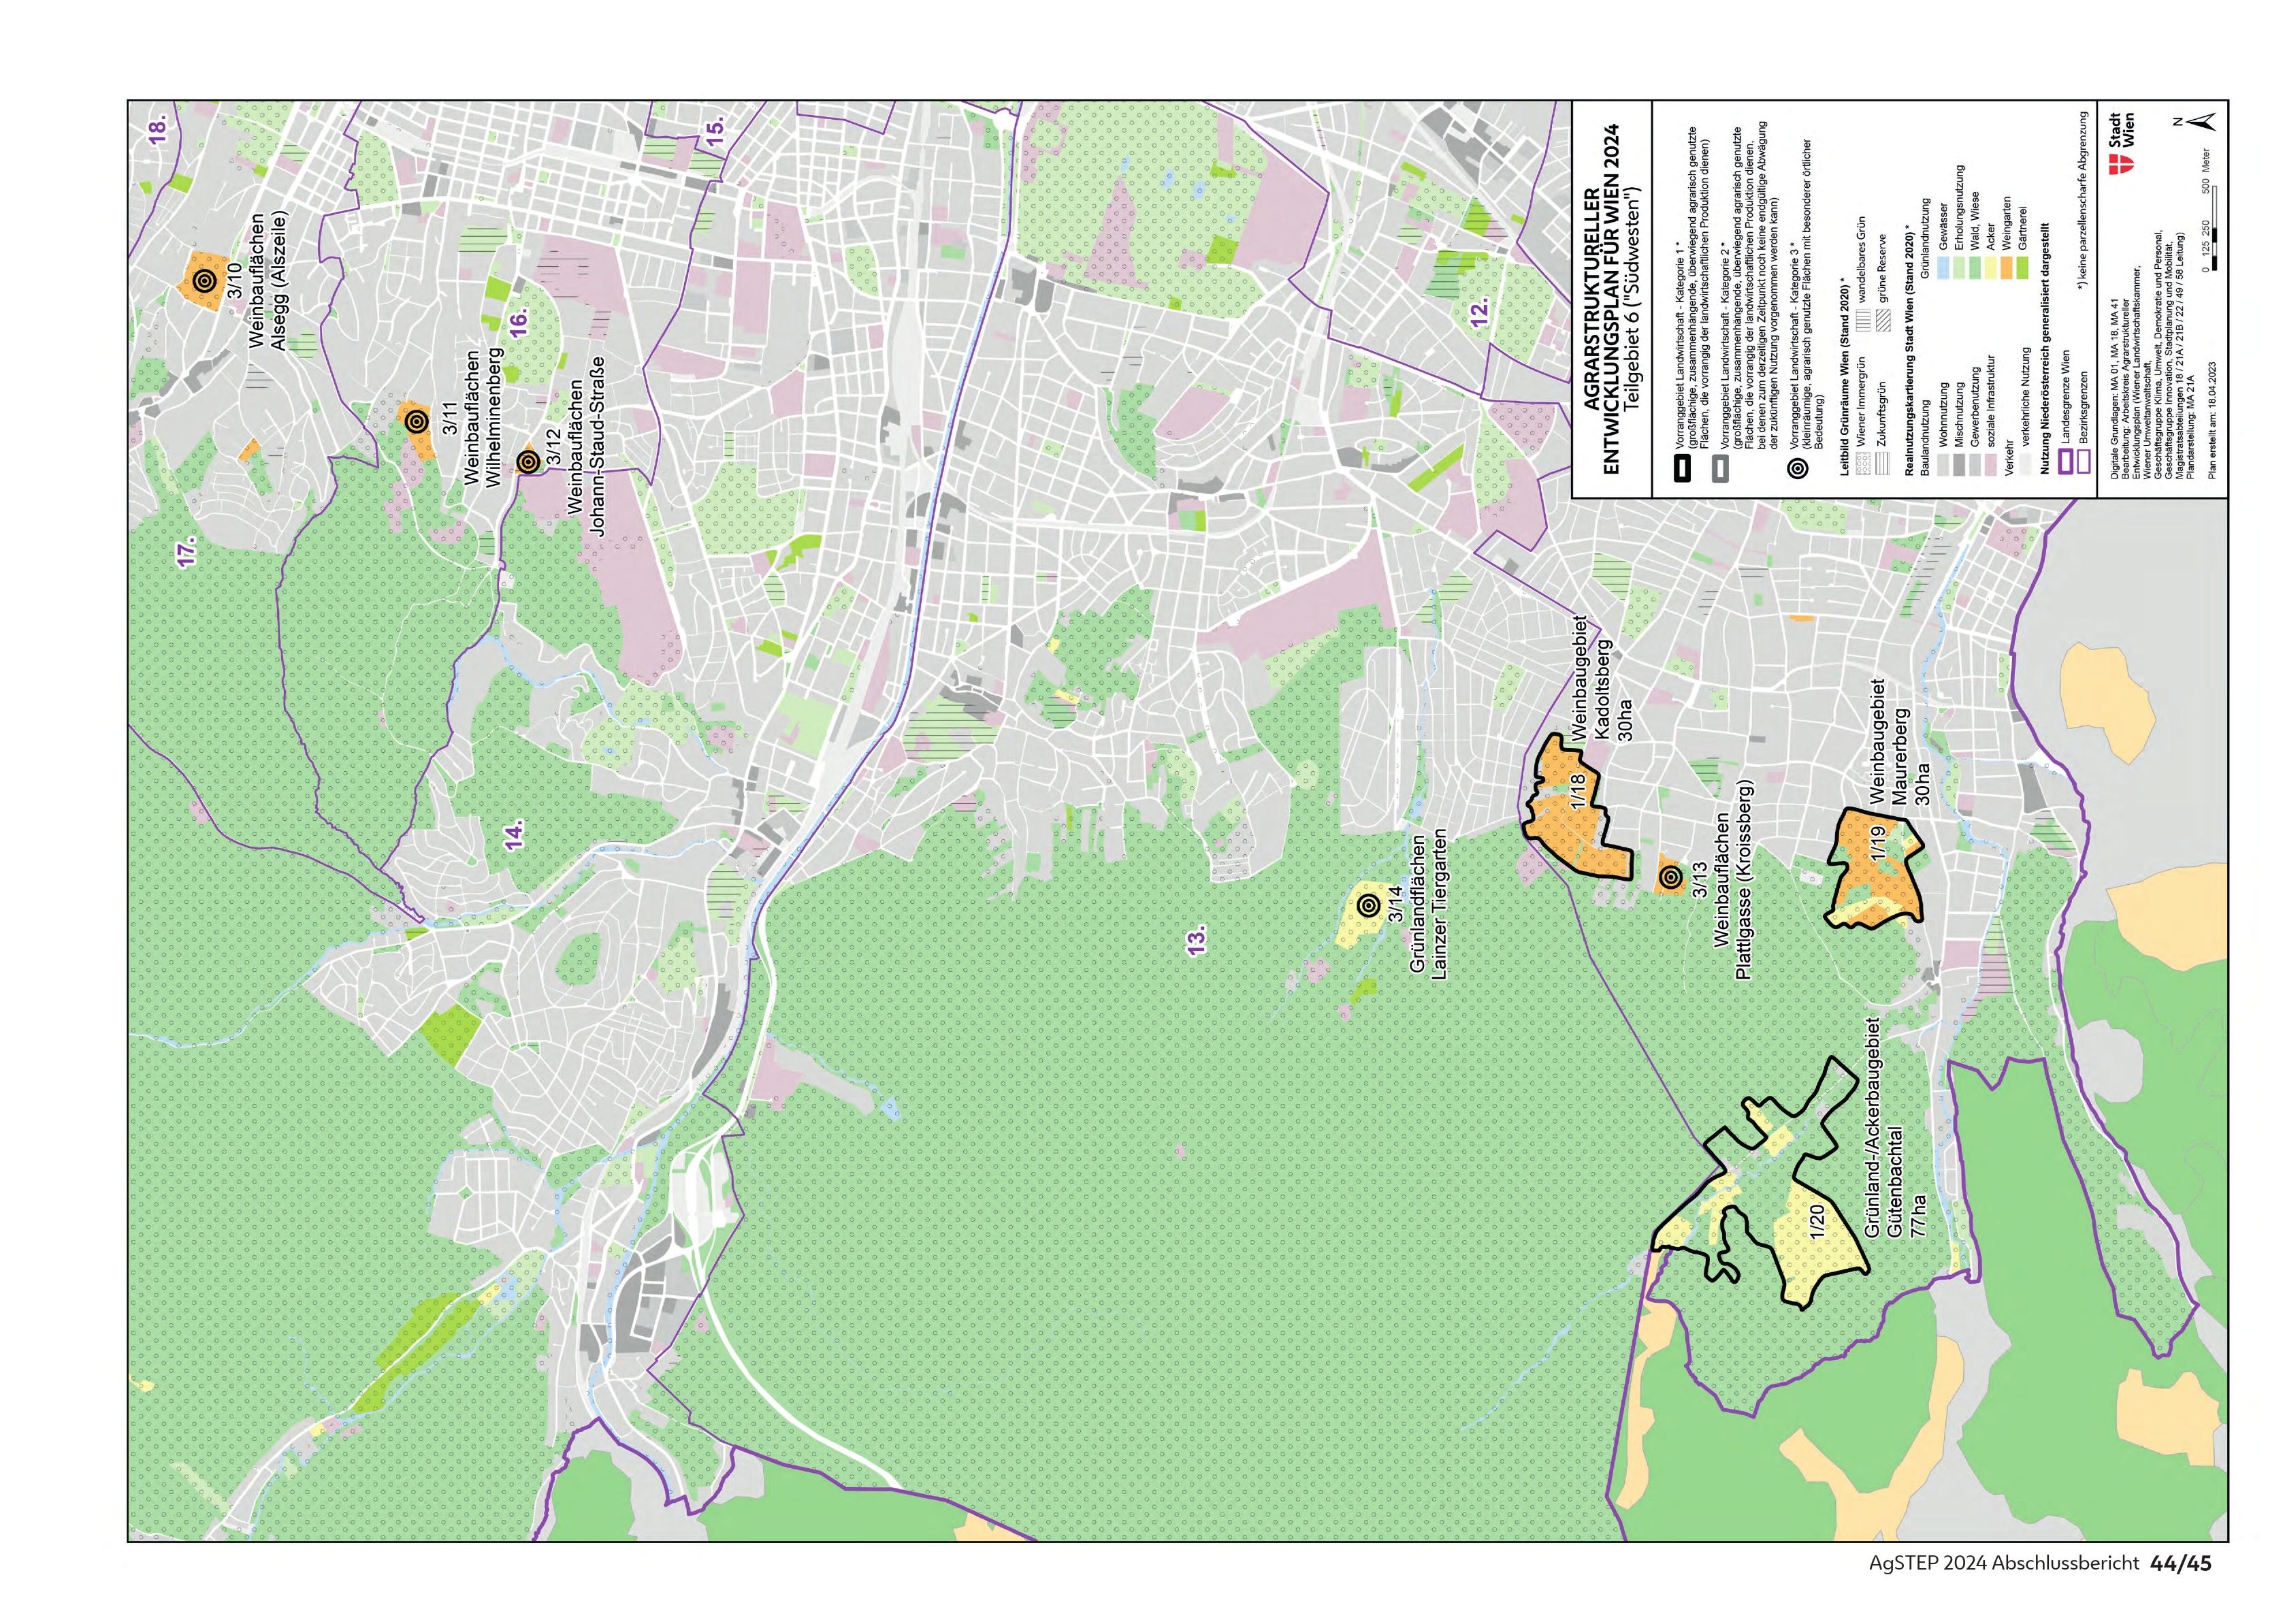Click the black Kategorie 1 legend symbol
This screenshot has height=1624, width=2283.
click(x=1683, y=469)
